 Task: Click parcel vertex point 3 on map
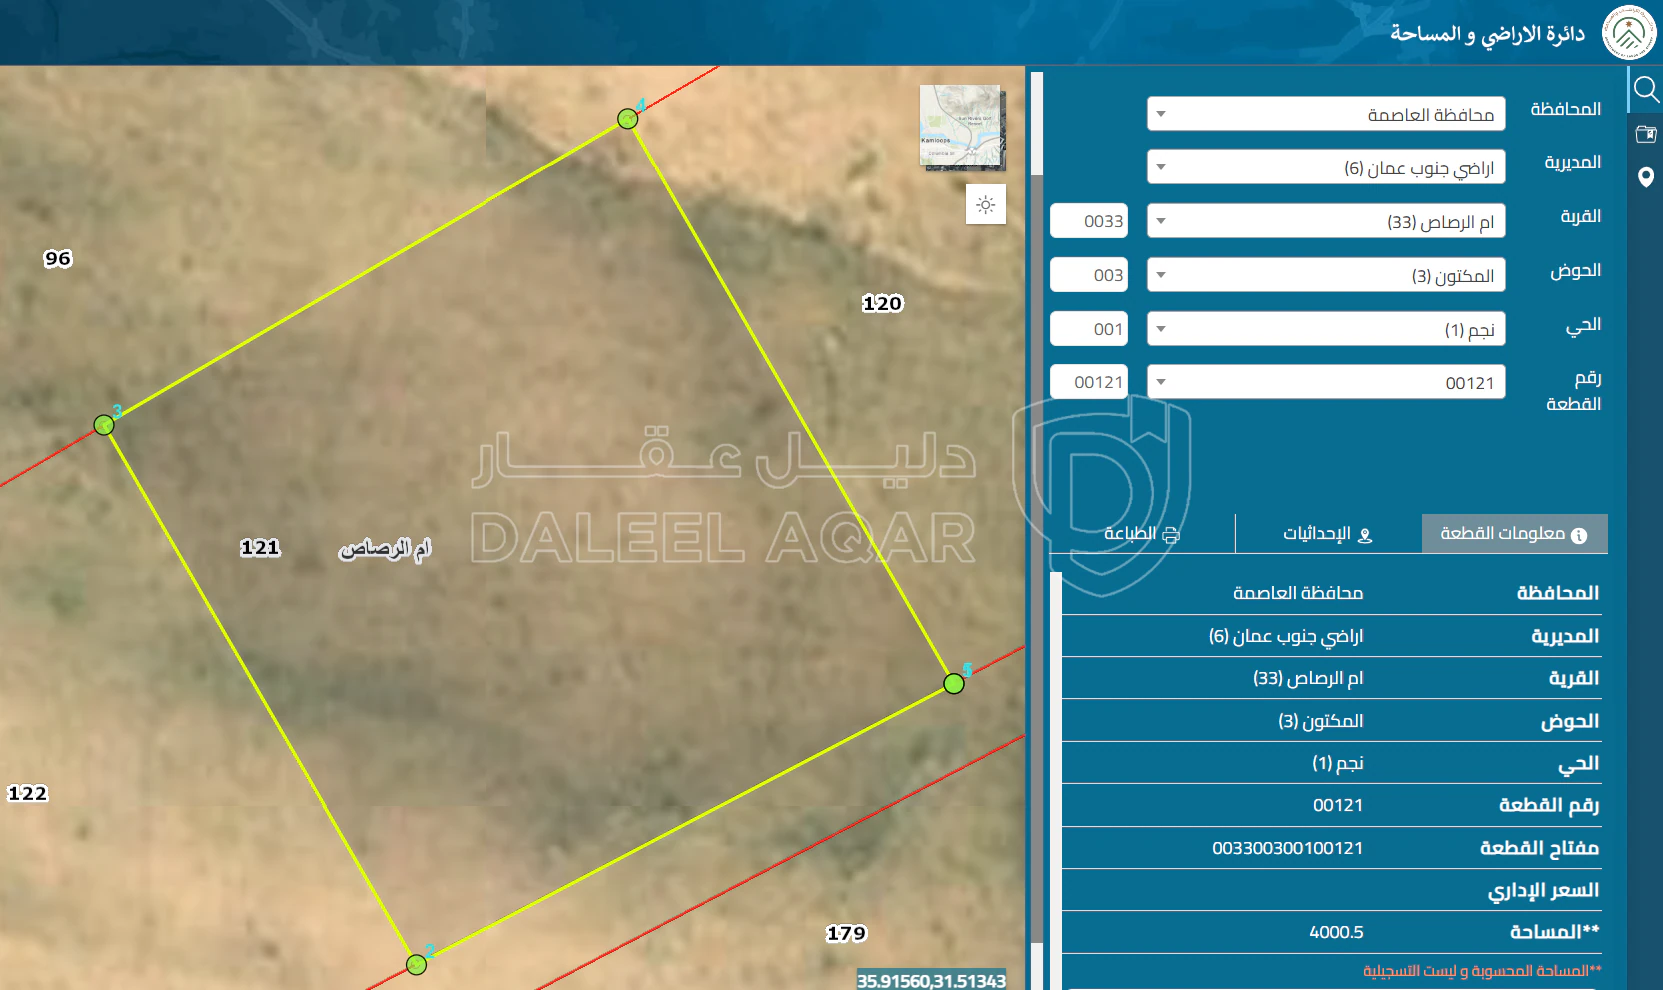[104, 425]
